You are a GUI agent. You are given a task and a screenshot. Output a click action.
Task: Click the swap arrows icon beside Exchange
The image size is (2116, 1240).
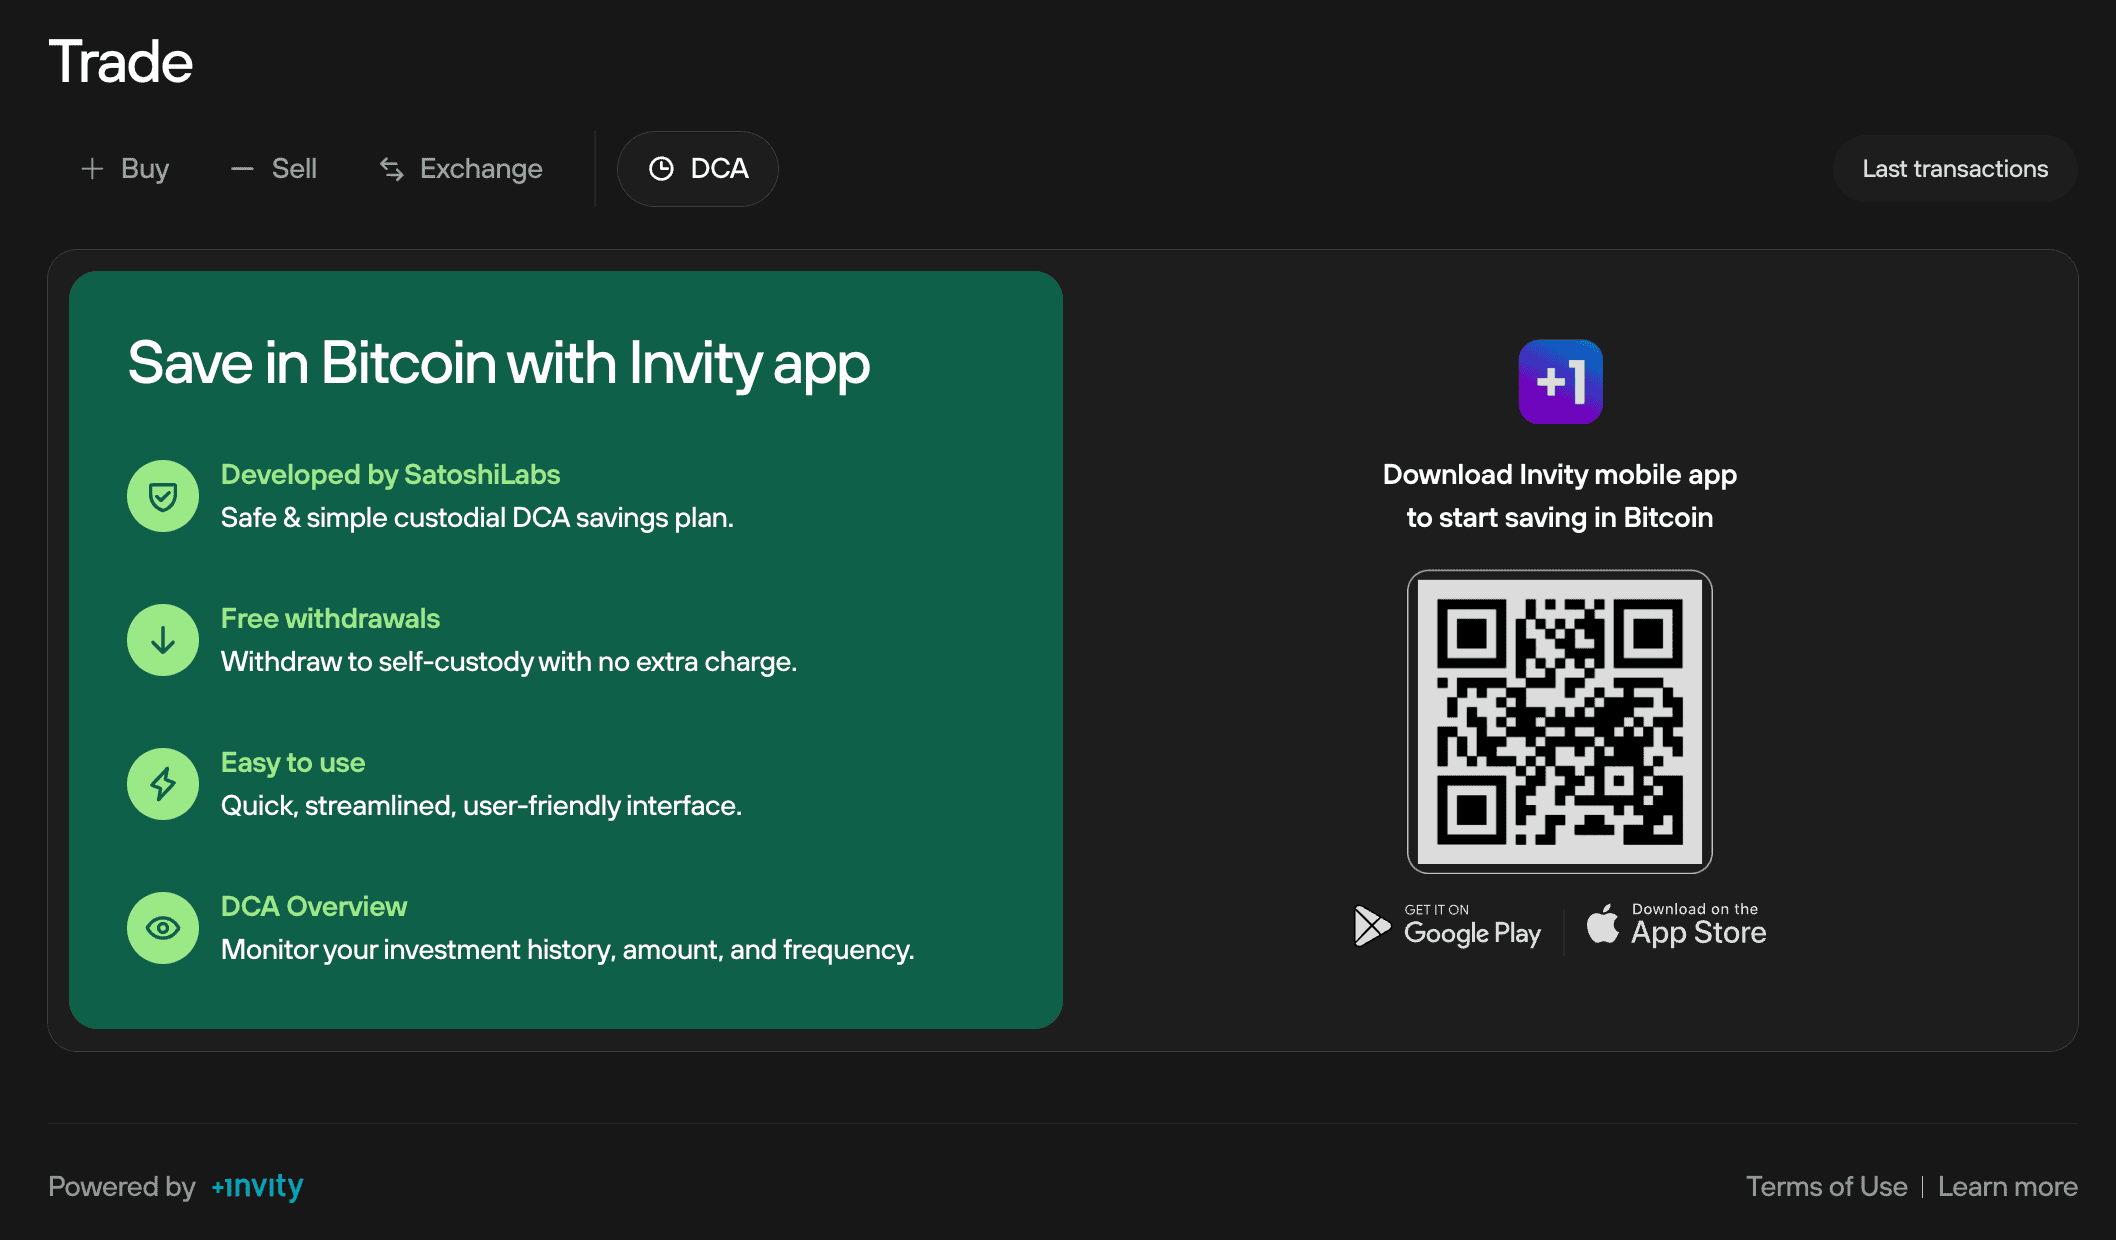pyautogui.click(x=392, y=169)
